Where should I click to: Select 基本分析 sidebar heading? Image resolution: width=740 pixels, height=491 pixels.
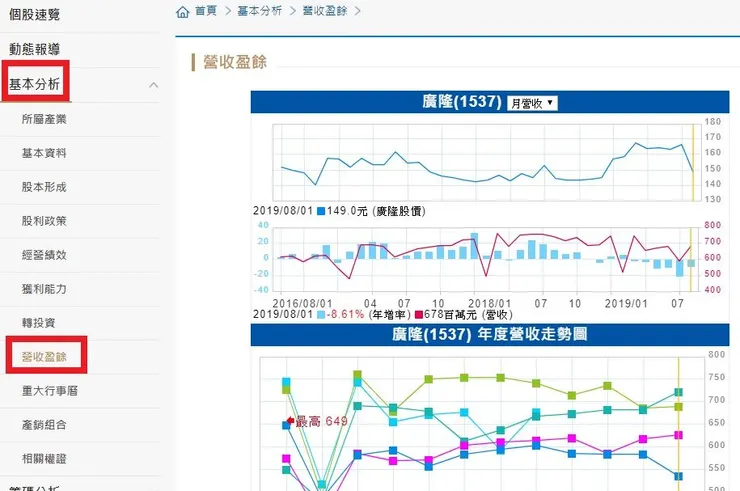click(34, 84)
